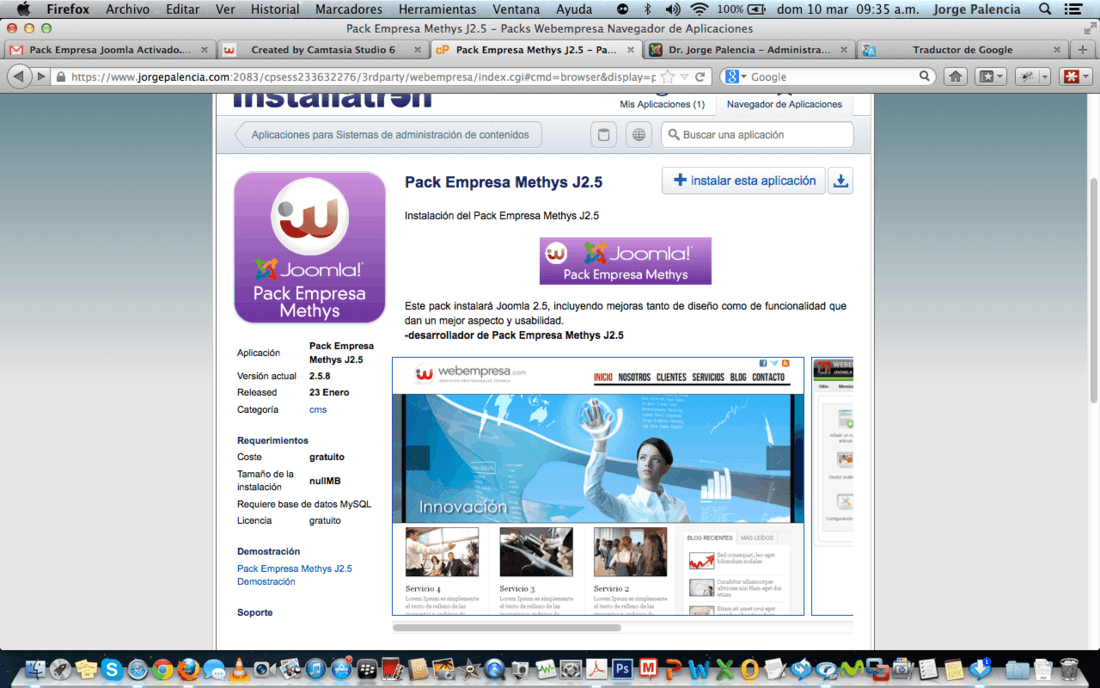Click the download icon beside install button

[840, 181]
